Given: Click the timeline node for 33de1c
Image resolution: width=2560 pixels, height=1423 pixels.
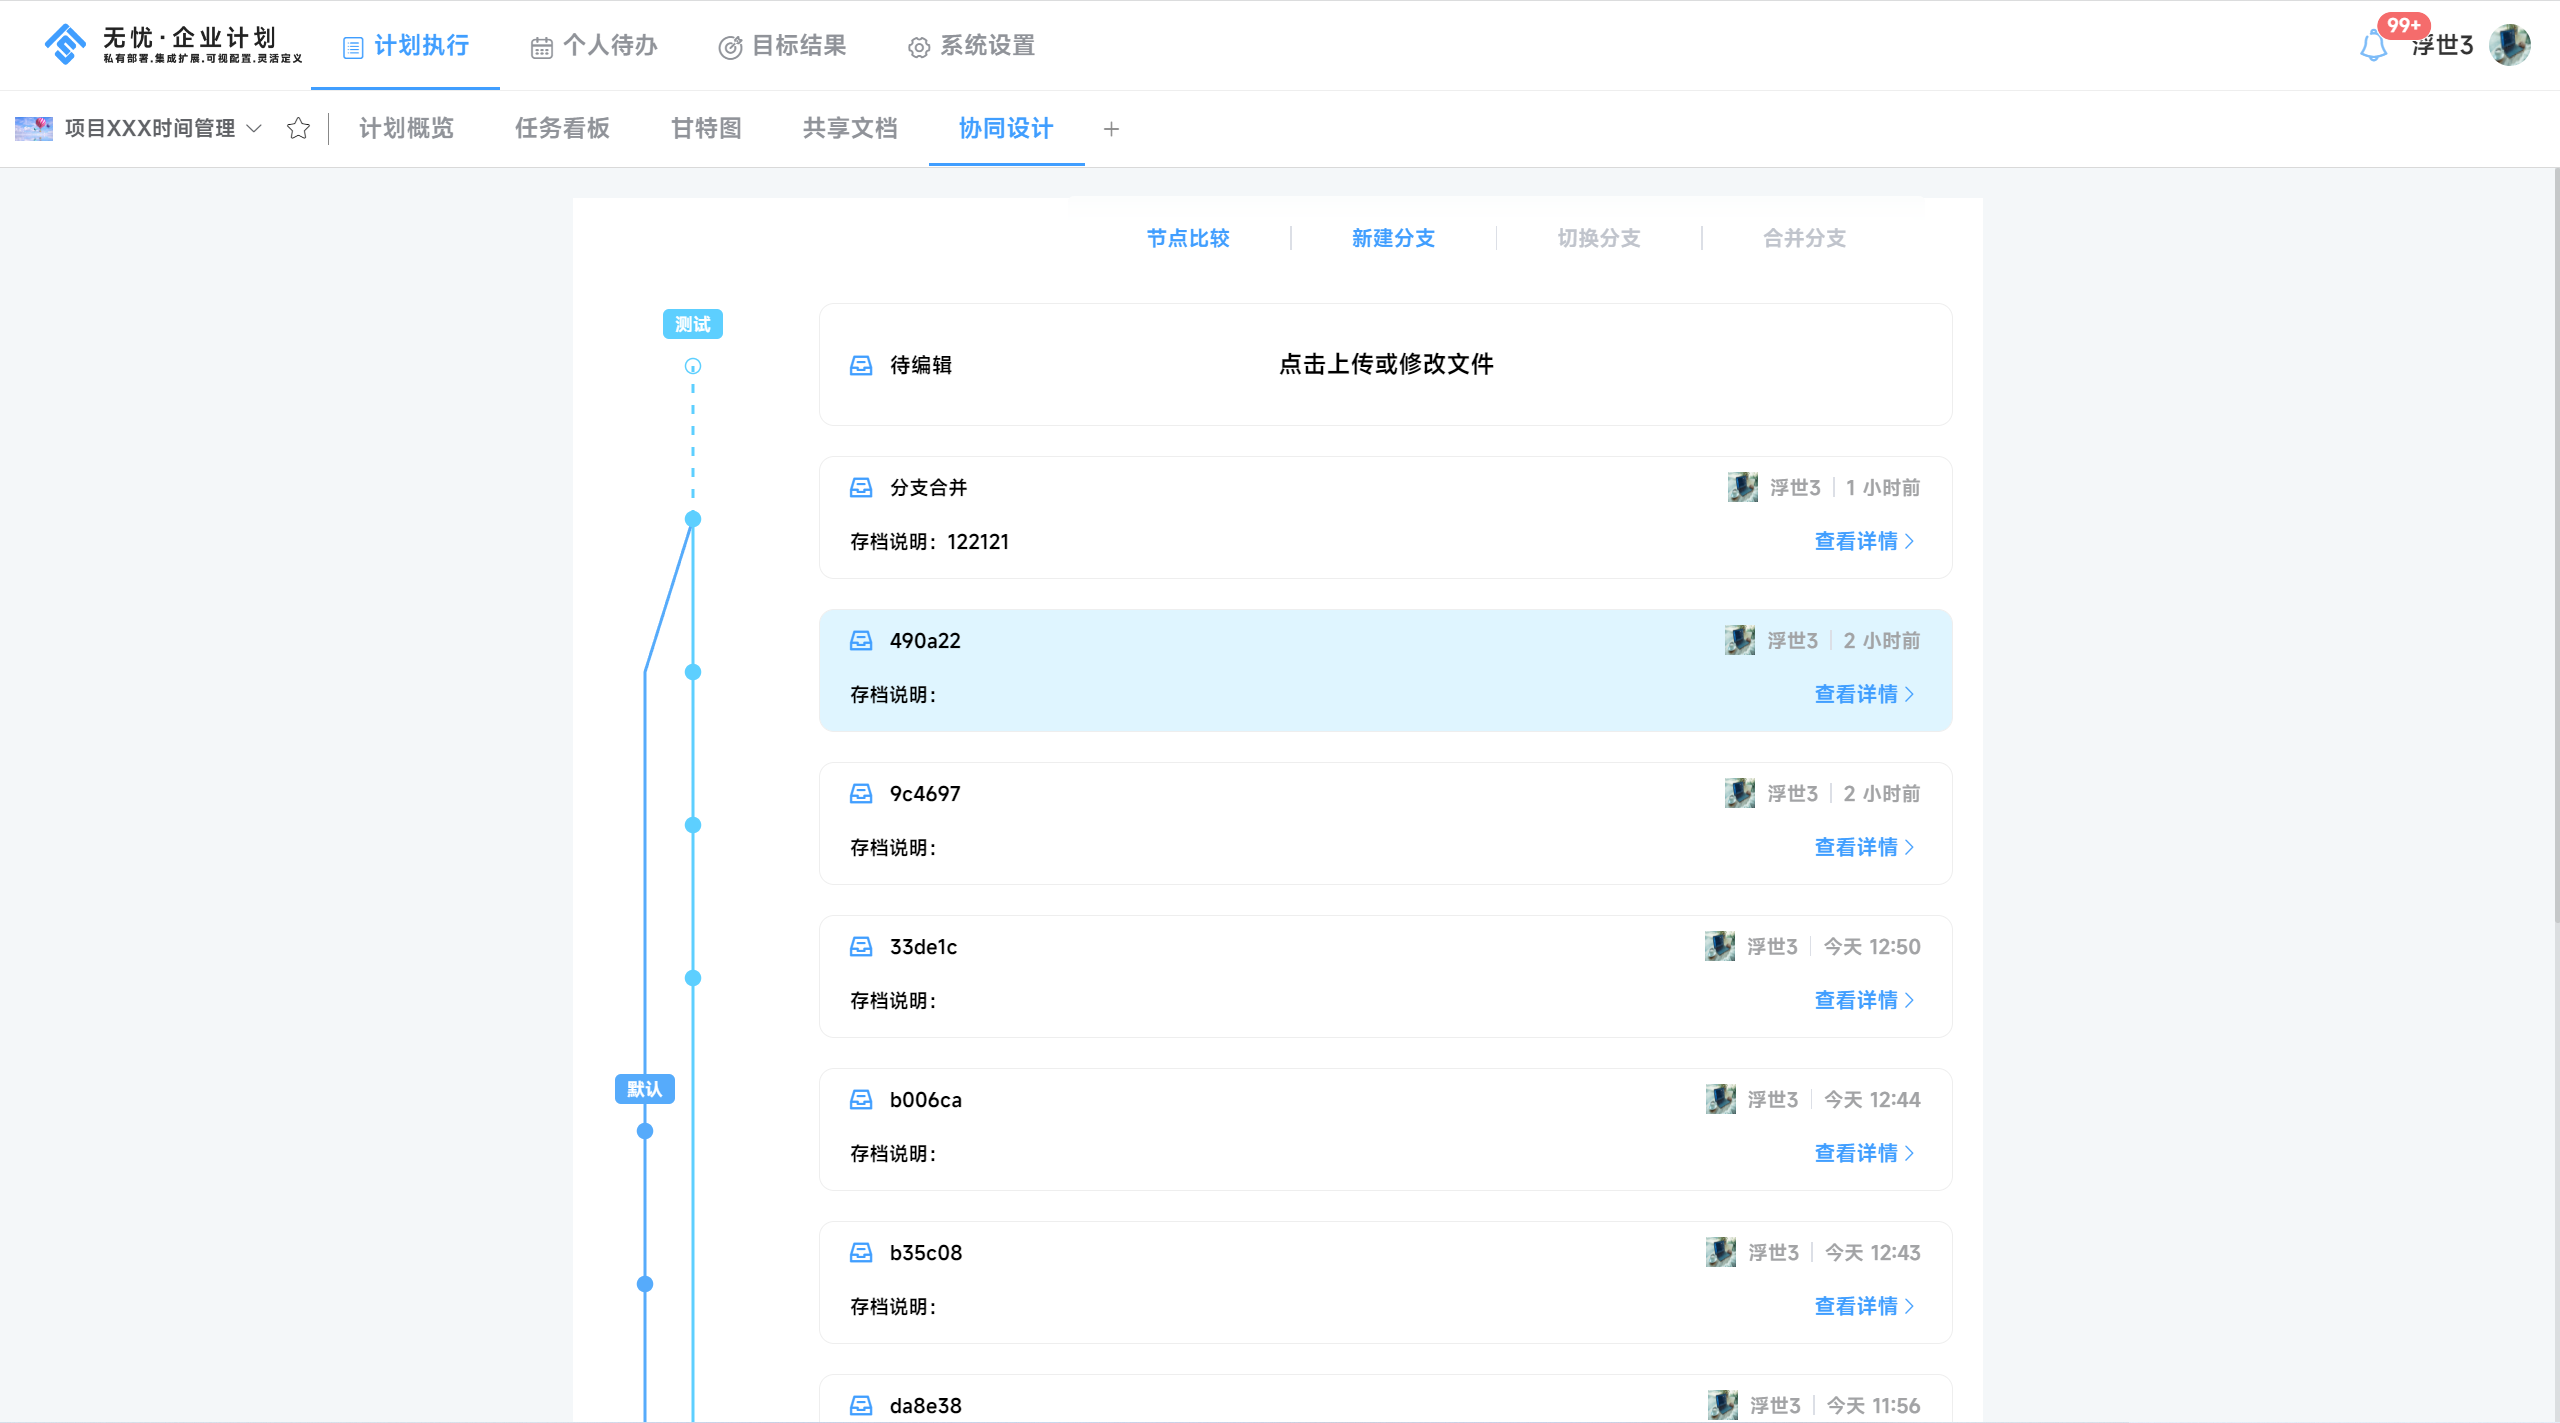Looking at the screenshot, I should (693, 978).
